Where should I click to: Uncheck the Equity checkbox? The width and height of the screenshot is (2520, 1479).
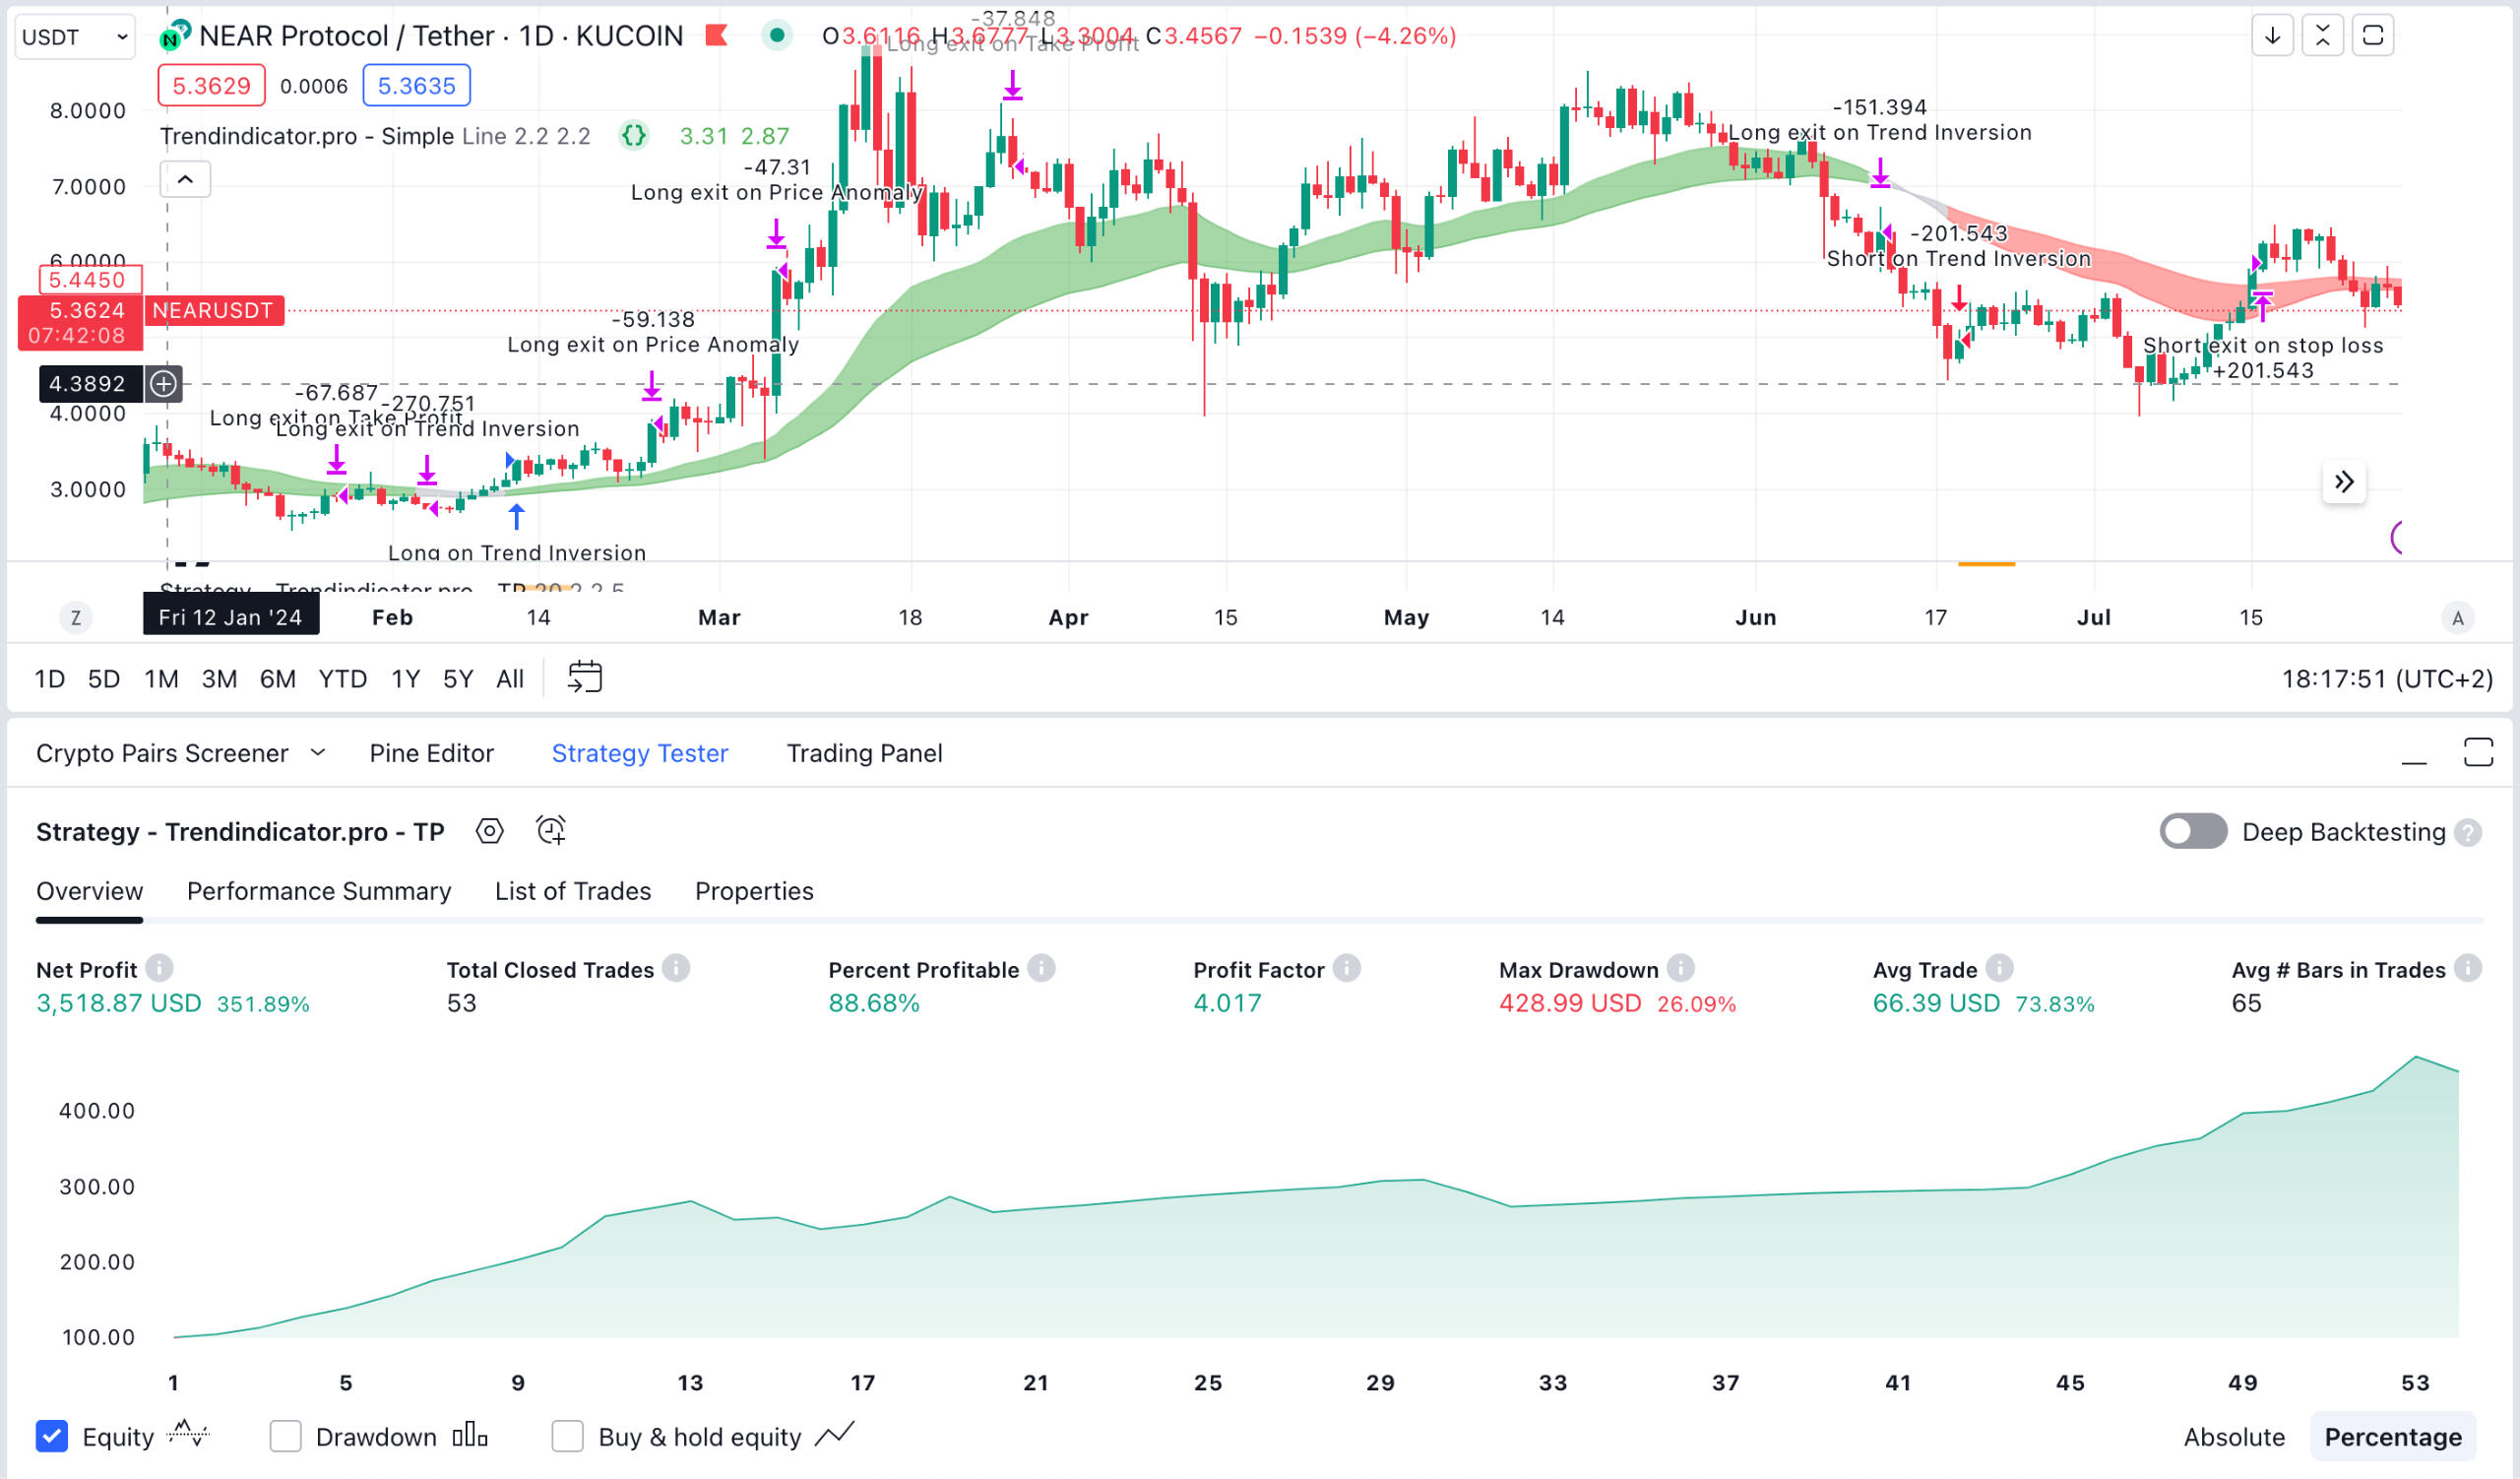[x=51, y=1436]
